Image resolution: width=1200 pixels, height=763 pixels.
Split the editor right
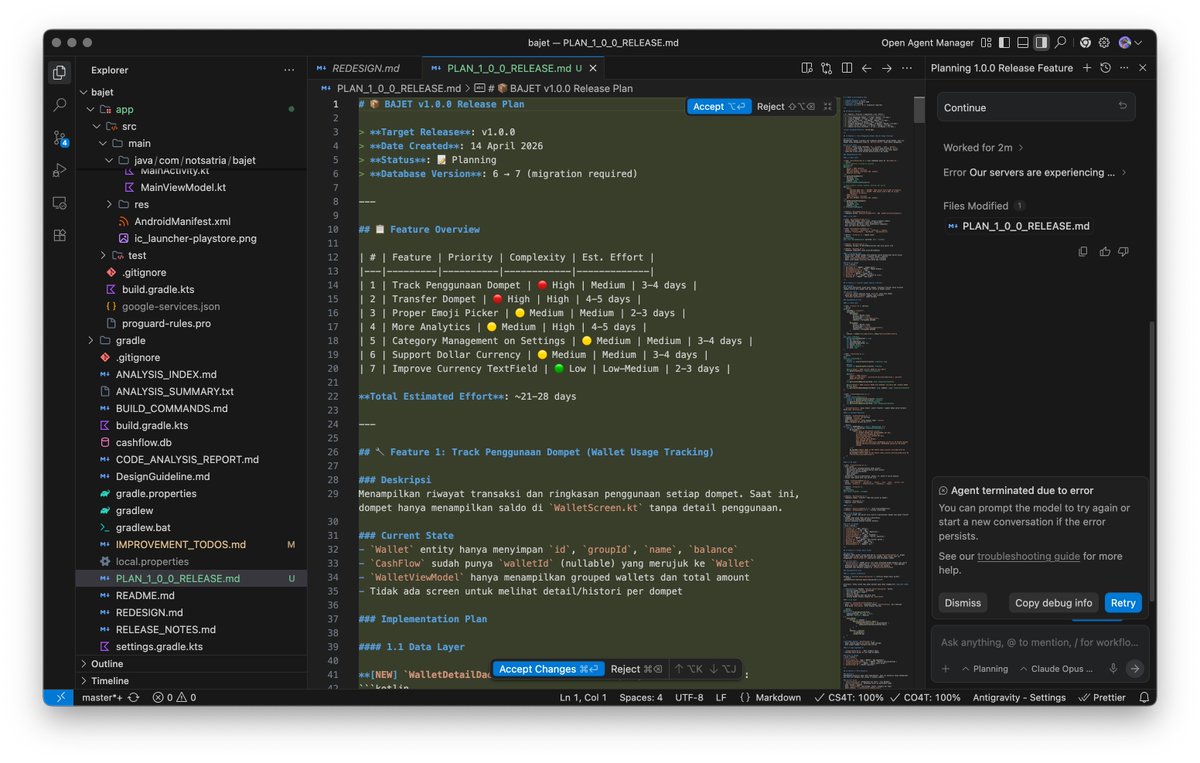tap(847, 68)
